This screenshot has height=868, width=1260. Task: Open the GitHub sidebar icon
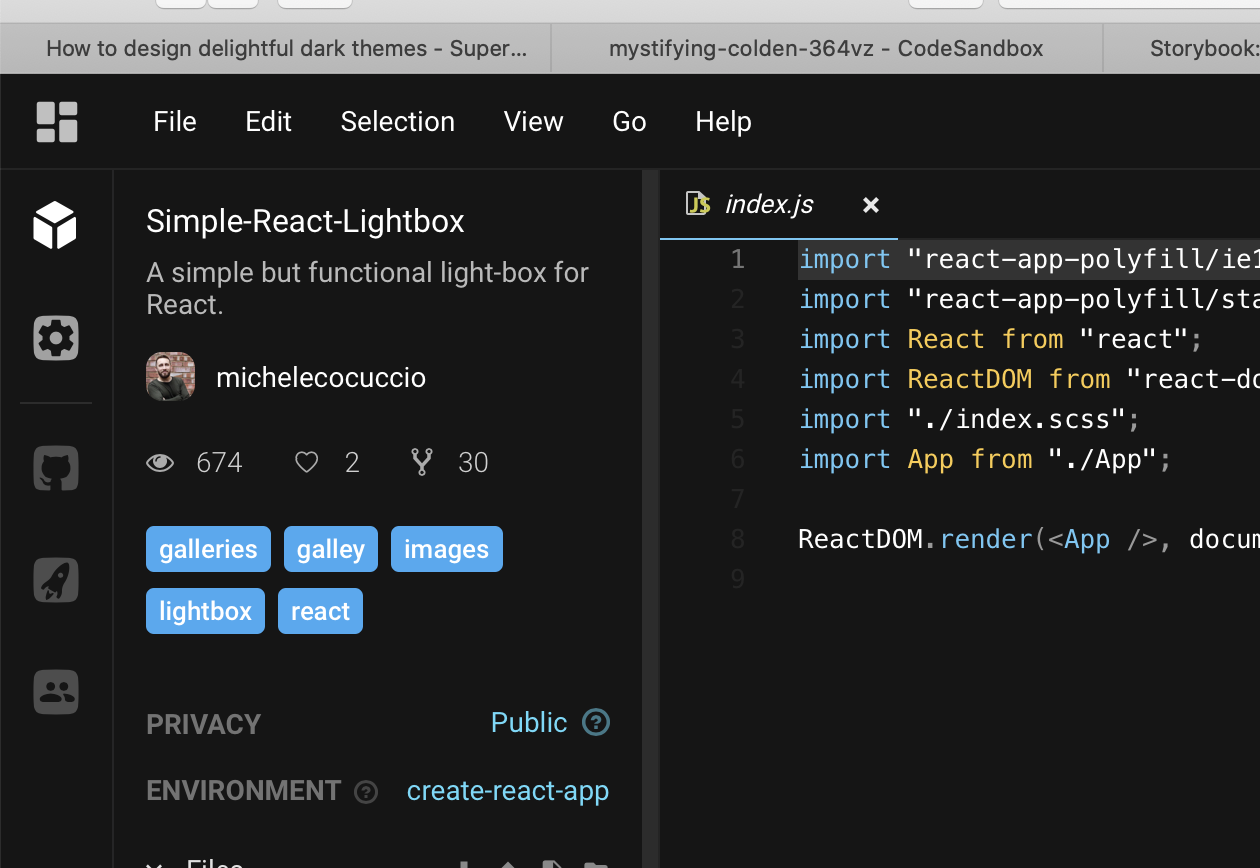[56, 468]
